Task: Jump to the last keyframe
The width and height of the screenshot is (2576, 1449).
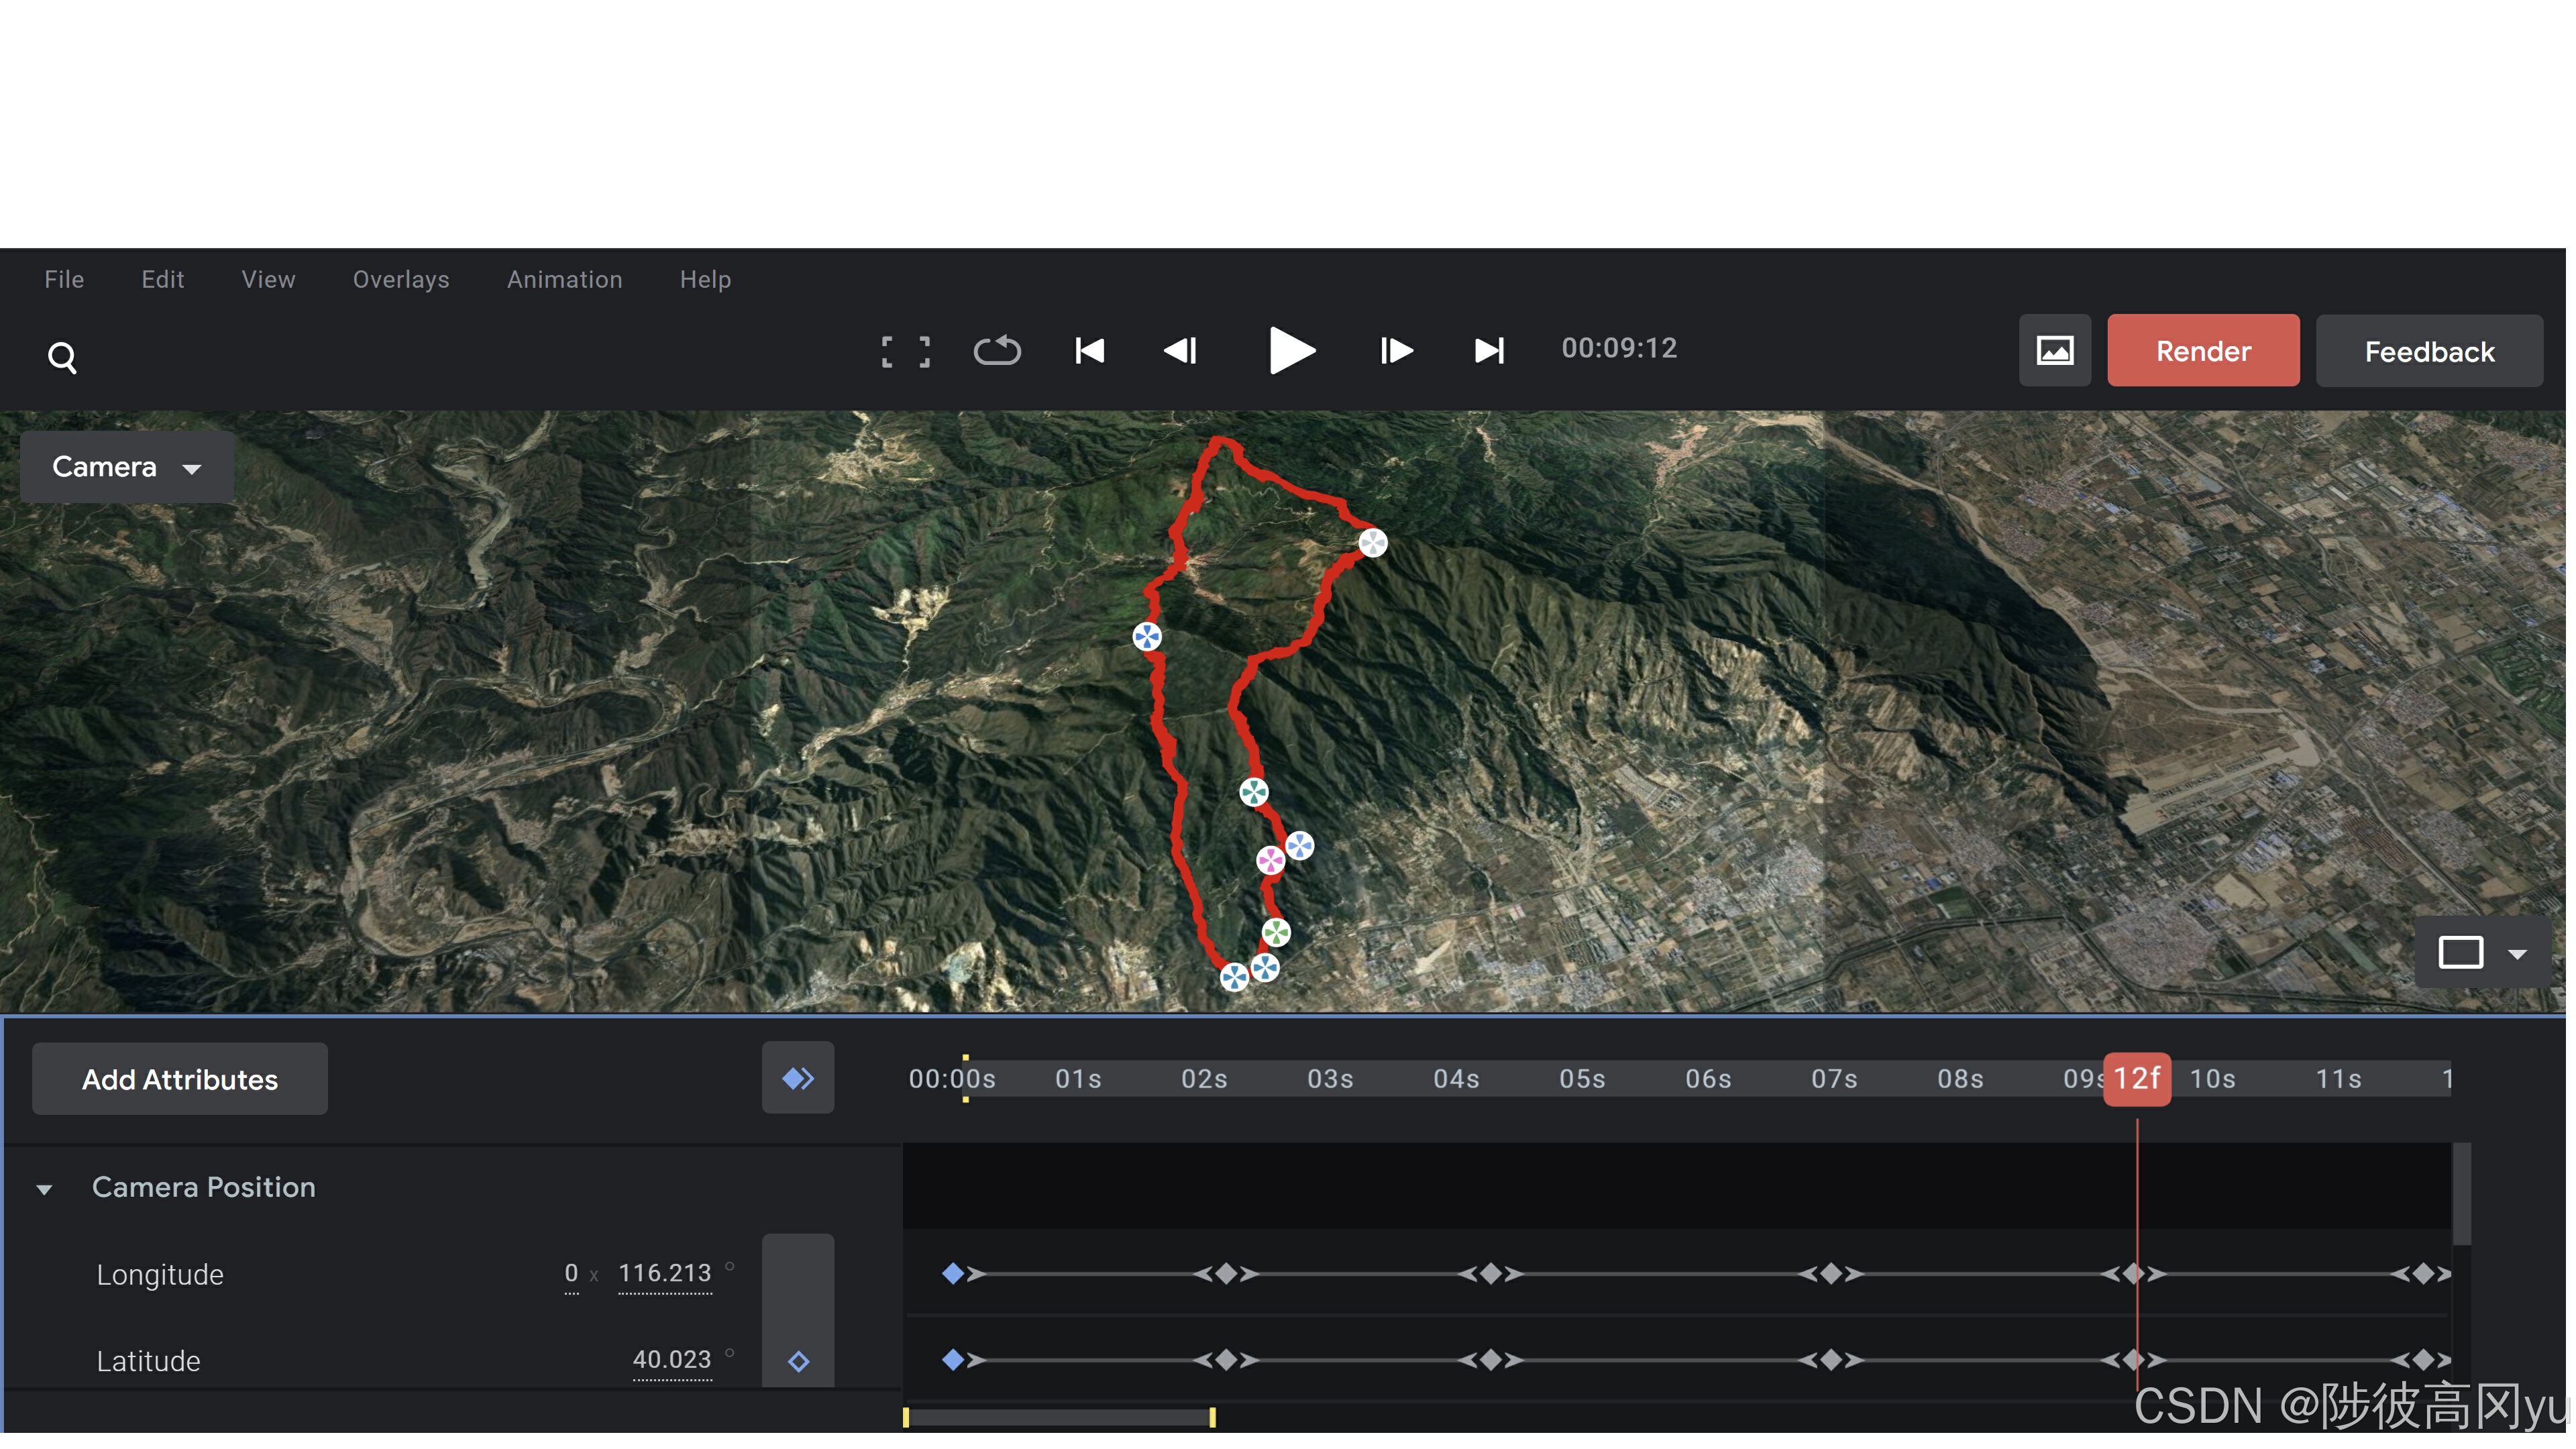Action: (1489, 351)
